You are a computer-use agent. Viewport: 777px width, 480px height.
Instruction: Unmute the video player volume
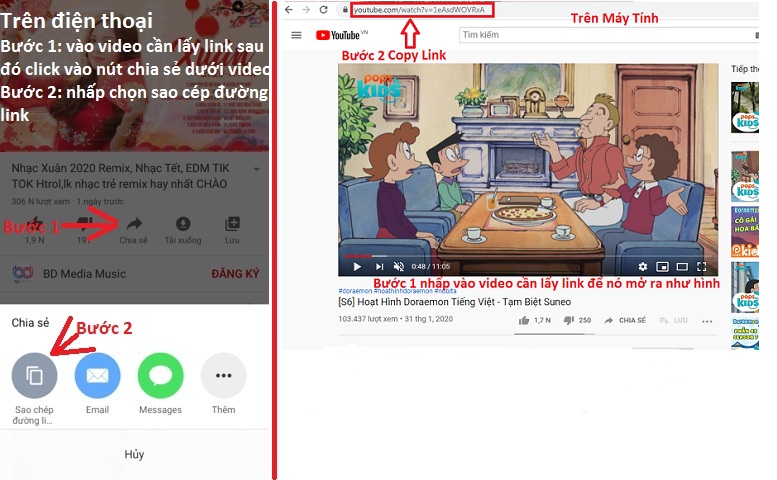click(x=398, y=267)
